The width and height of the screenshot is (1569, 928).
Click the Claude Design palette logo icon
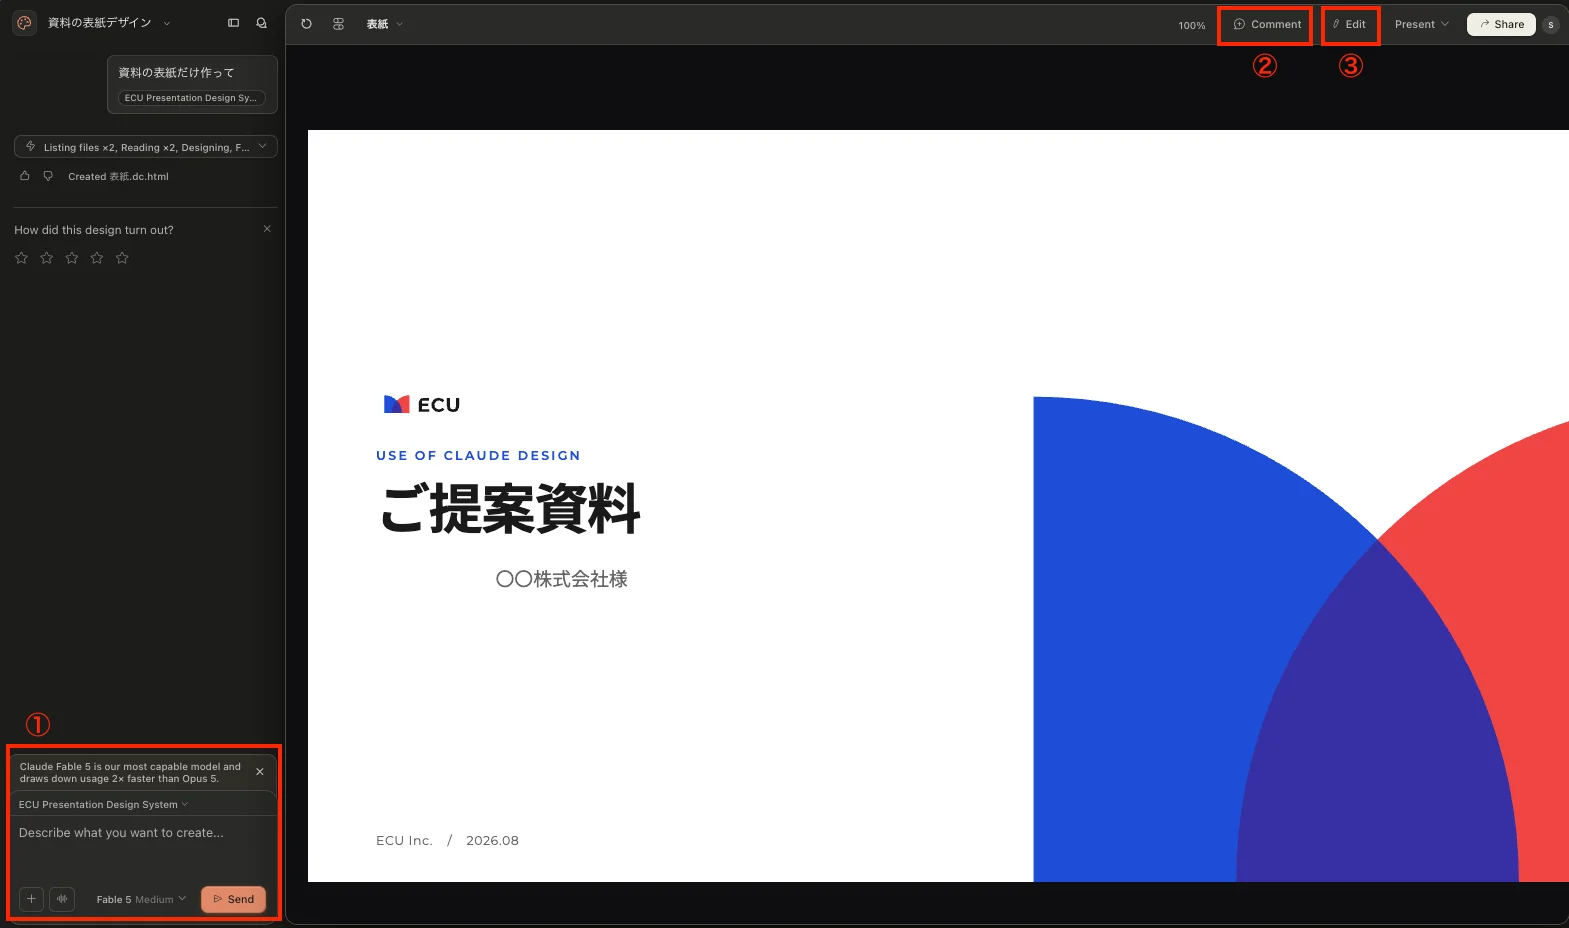coord(24,23)
